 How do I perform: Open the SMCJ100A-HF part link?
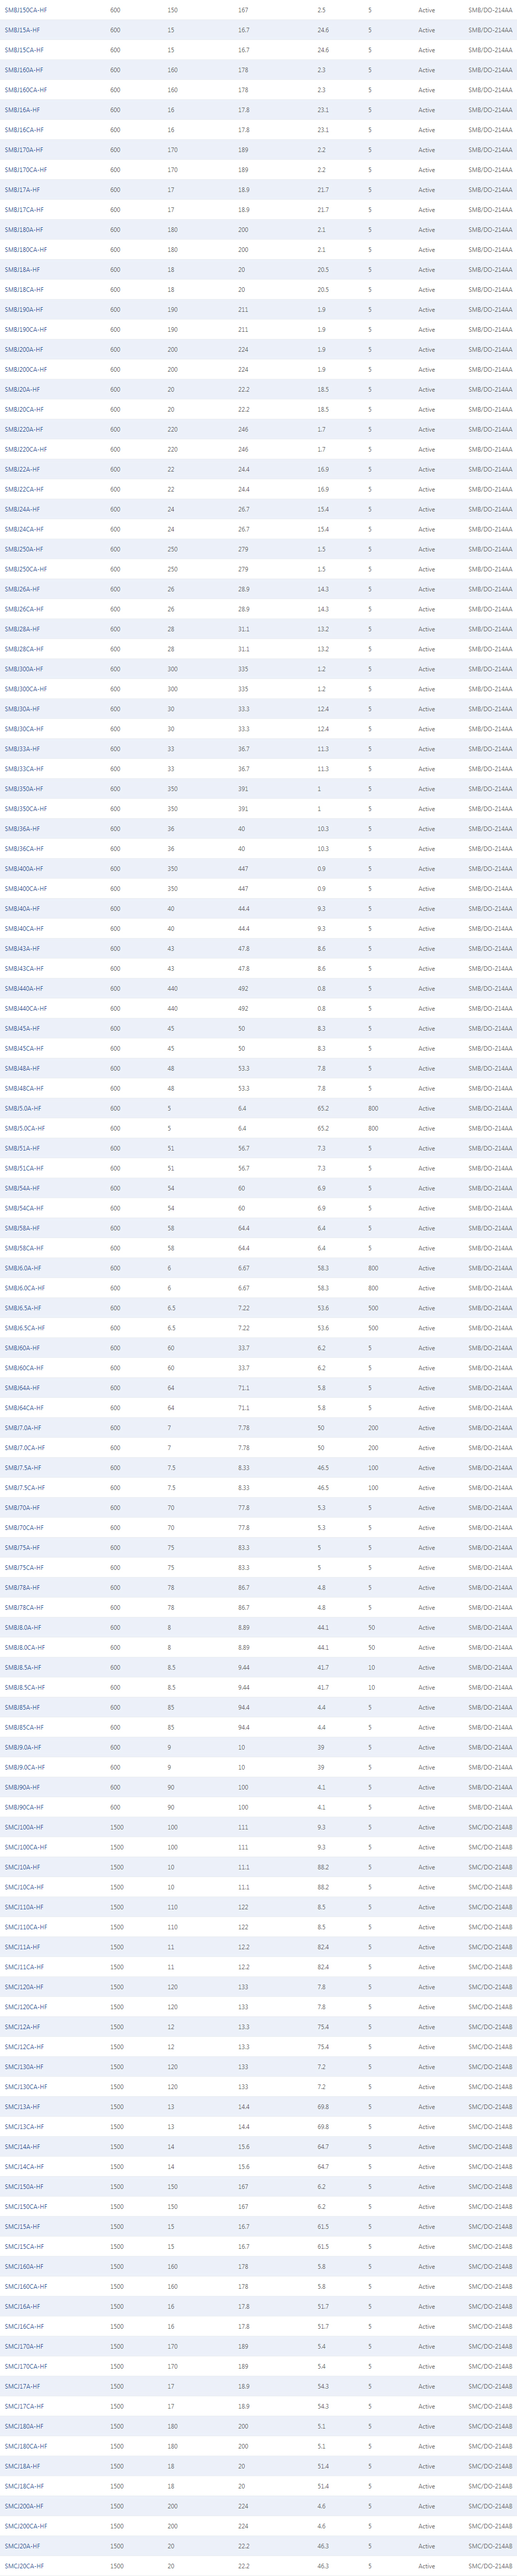tap(24, 1827)
